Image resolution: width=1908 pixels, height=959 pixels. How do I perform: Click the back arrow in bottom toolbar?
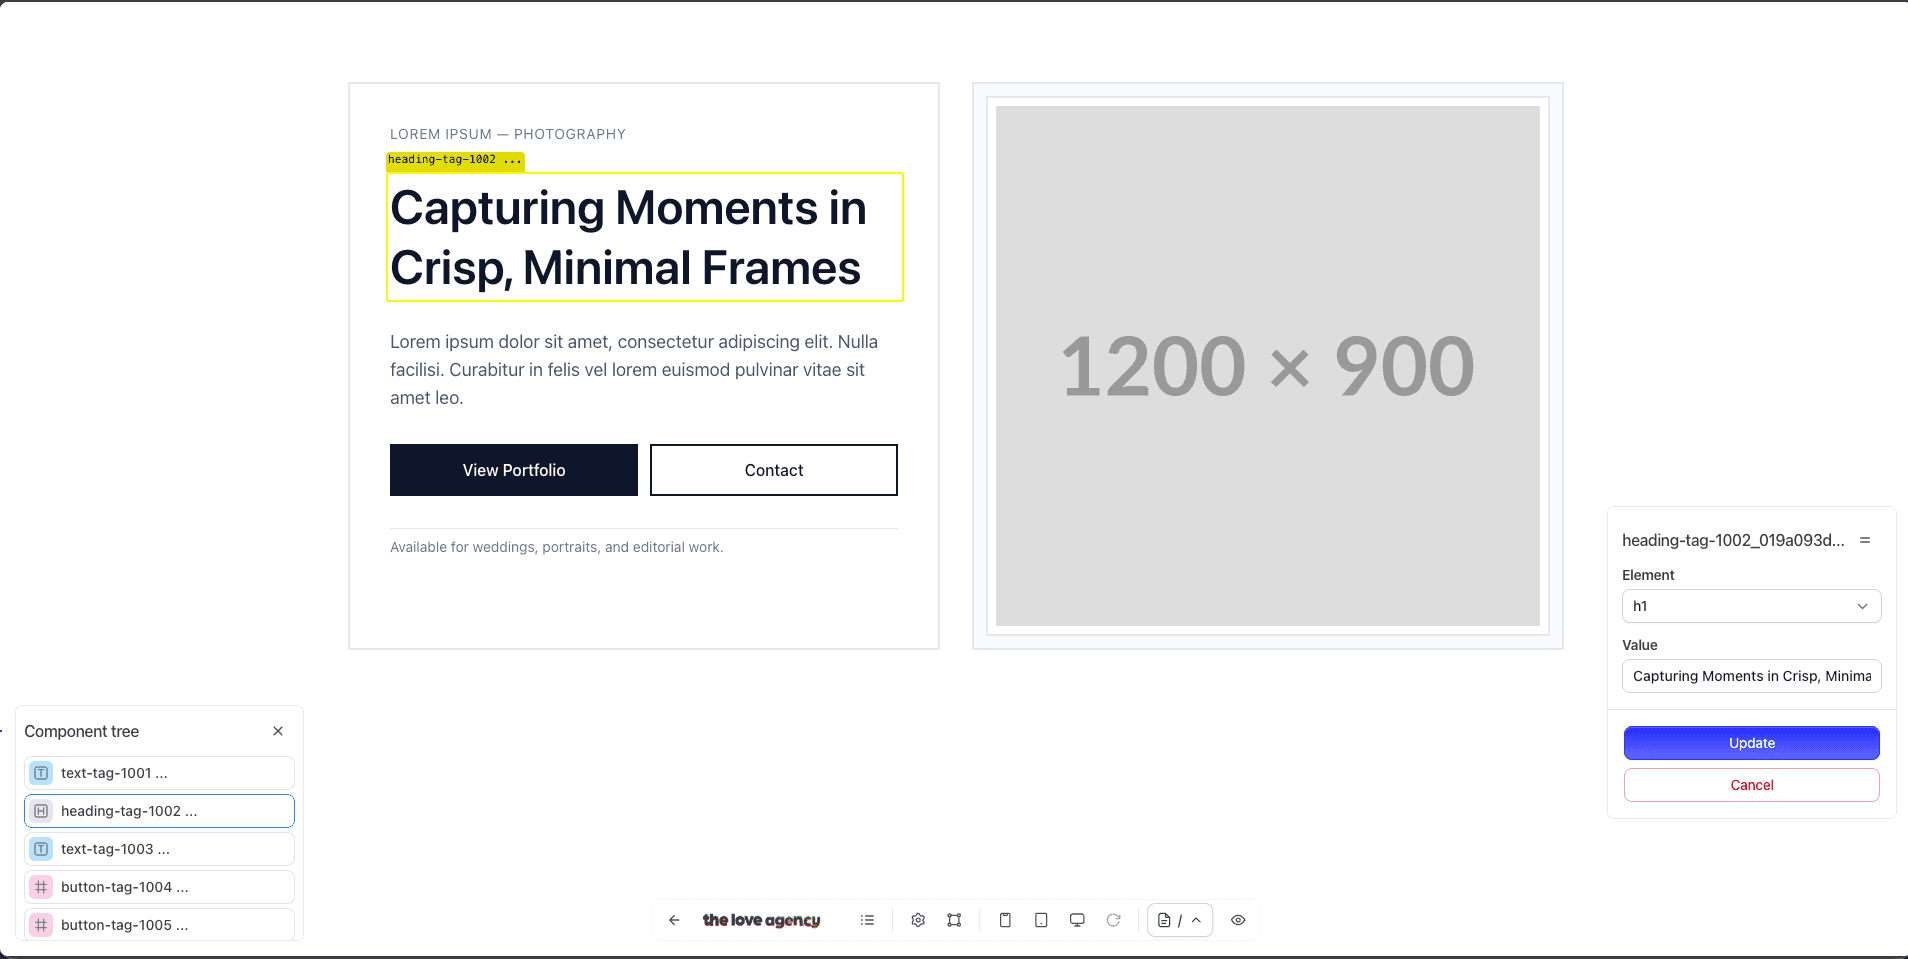[x=674, y=920]
